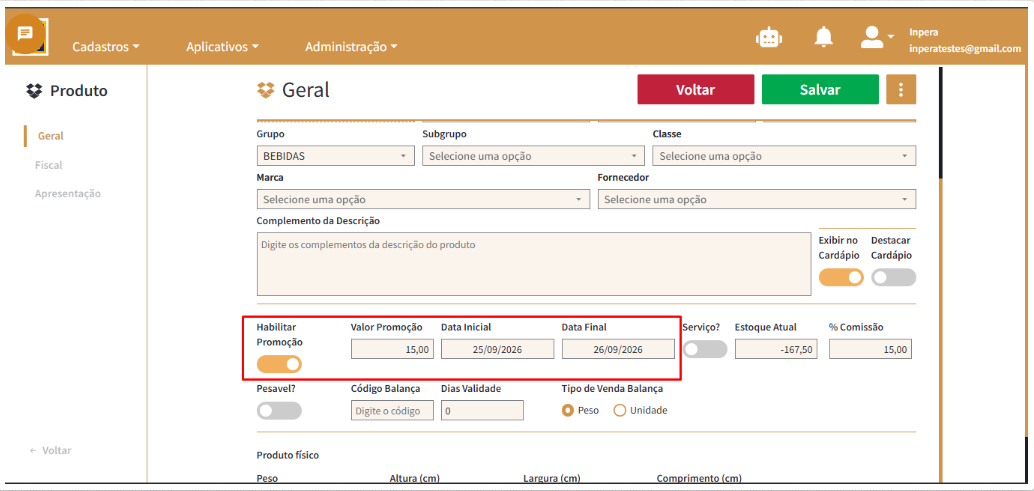1034x491 pixels.
Task: Click the Dias Validade field
Action: [x=482, y=410]
